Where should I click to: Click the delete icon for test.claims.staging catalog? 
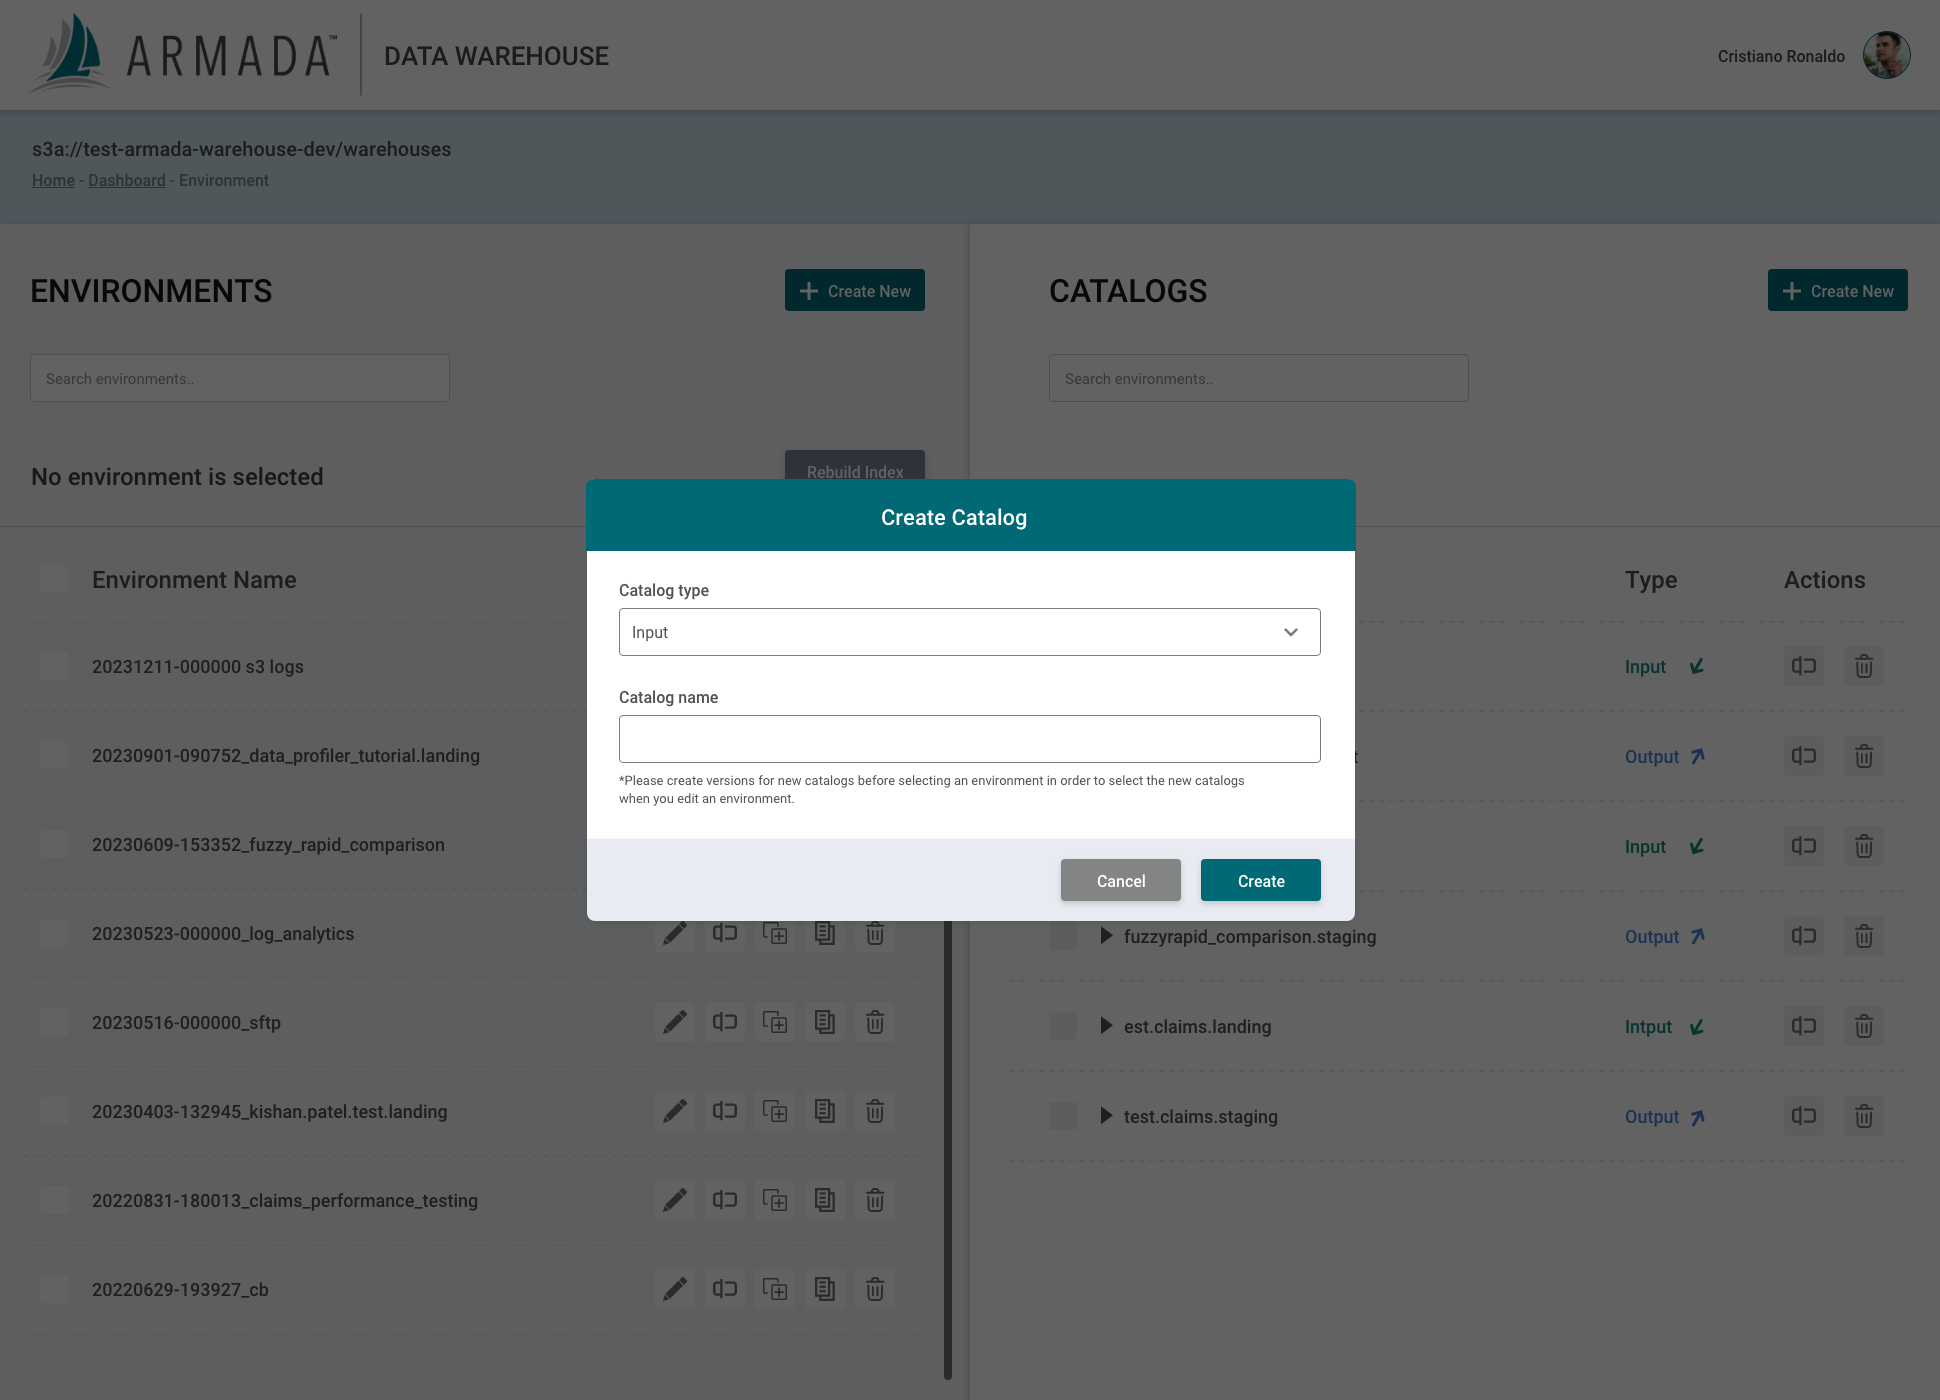[x=1863, y=1115]
